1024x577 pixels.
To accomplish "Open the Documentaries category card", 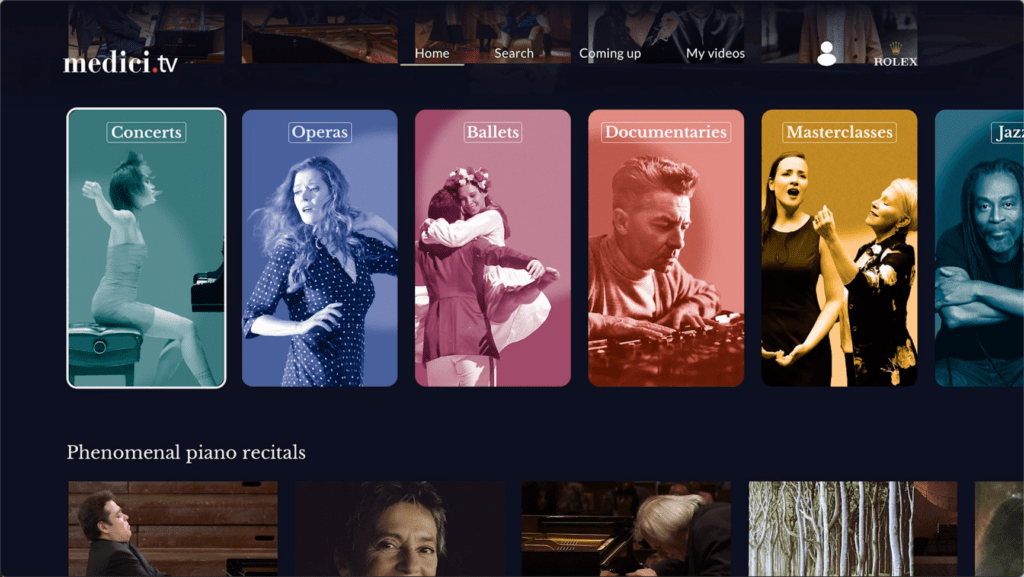I will [665, 248].
